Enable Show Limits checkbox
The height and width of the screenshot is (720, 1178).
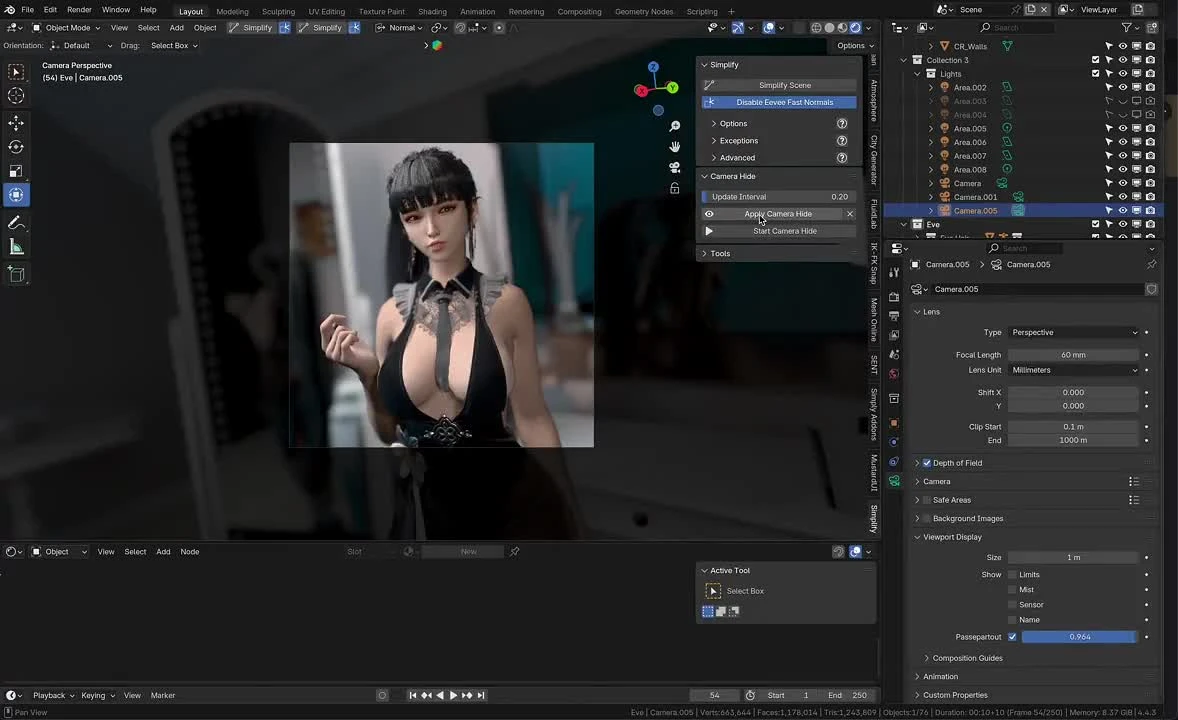click(1012, 574)
